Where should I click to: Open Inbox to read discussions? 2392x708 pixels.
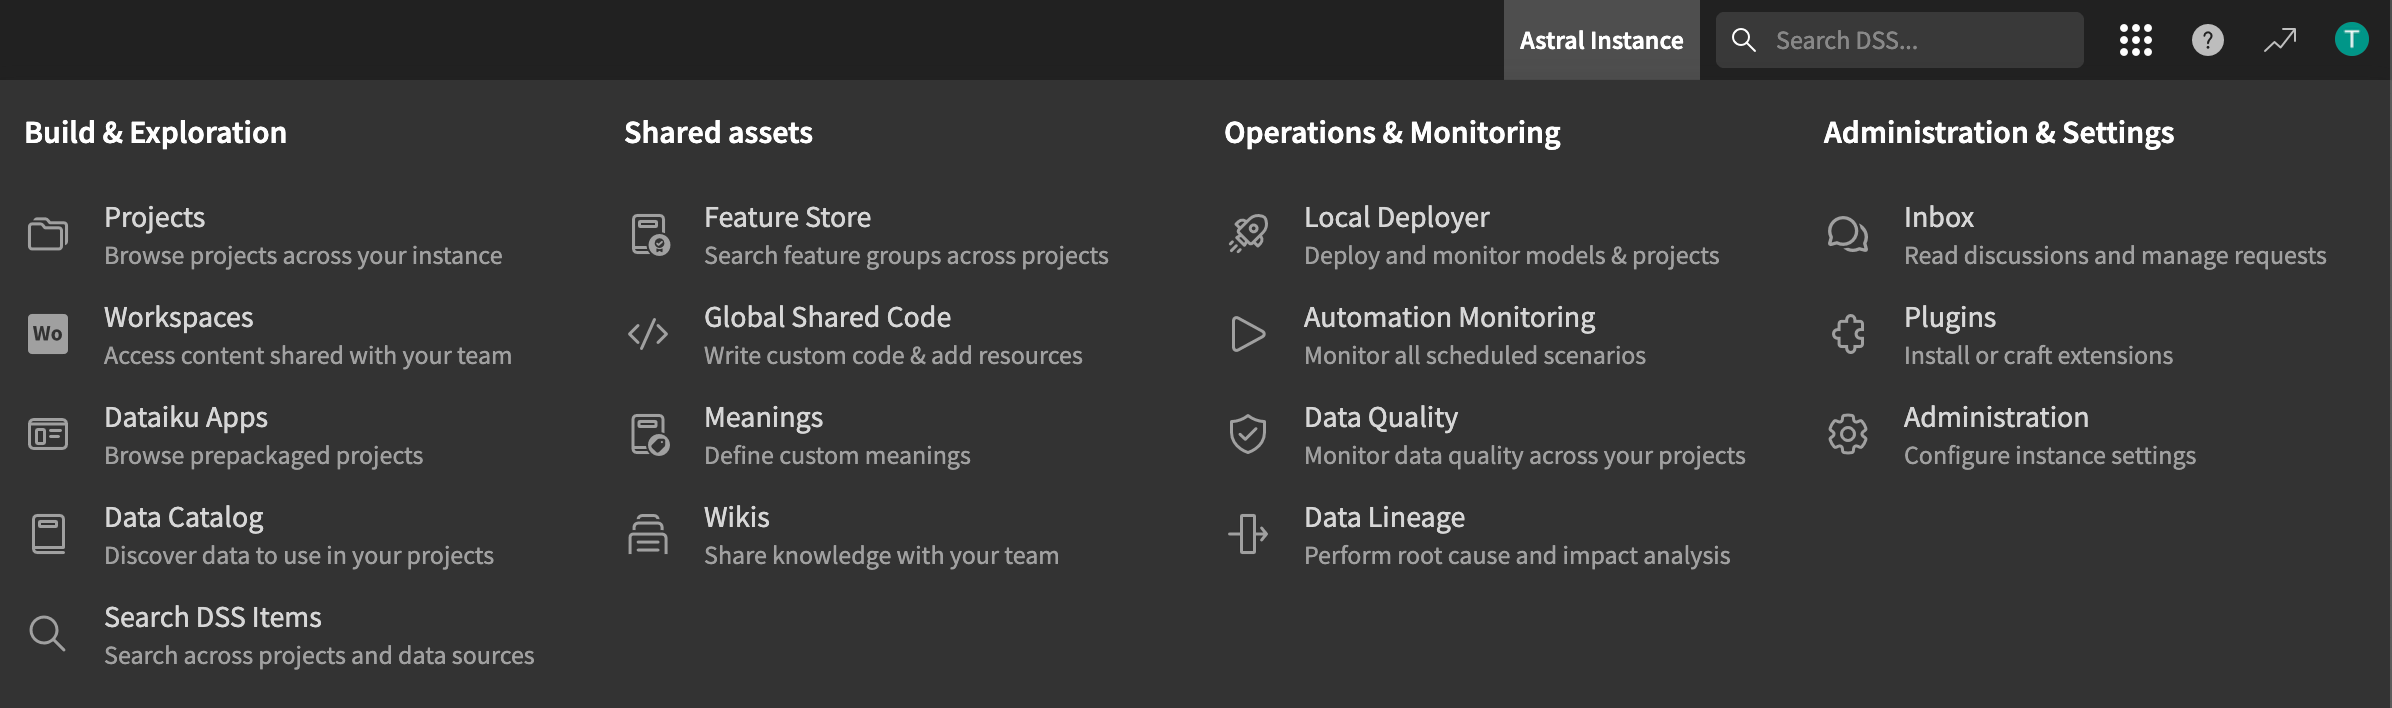[x=1938, y=218]
